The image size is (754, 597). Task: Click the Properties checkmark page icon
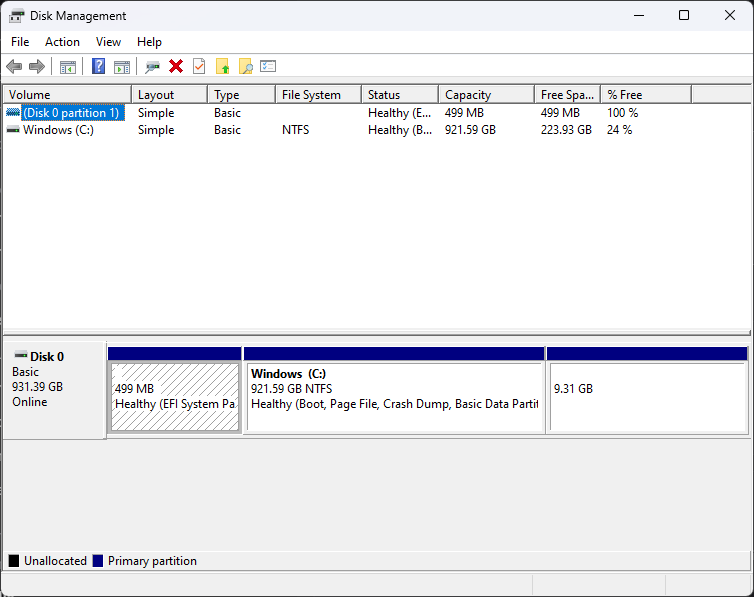click(199, 66)
